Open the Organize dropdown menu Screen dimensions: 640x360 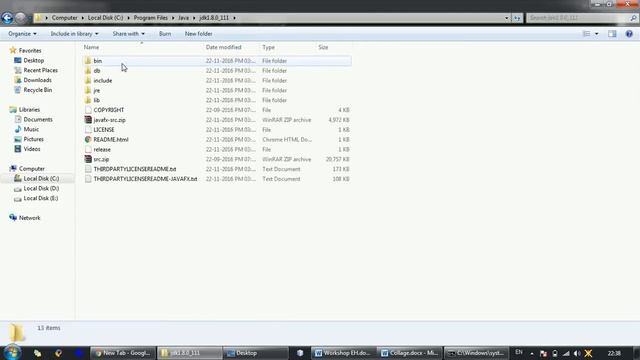point(22,34)
